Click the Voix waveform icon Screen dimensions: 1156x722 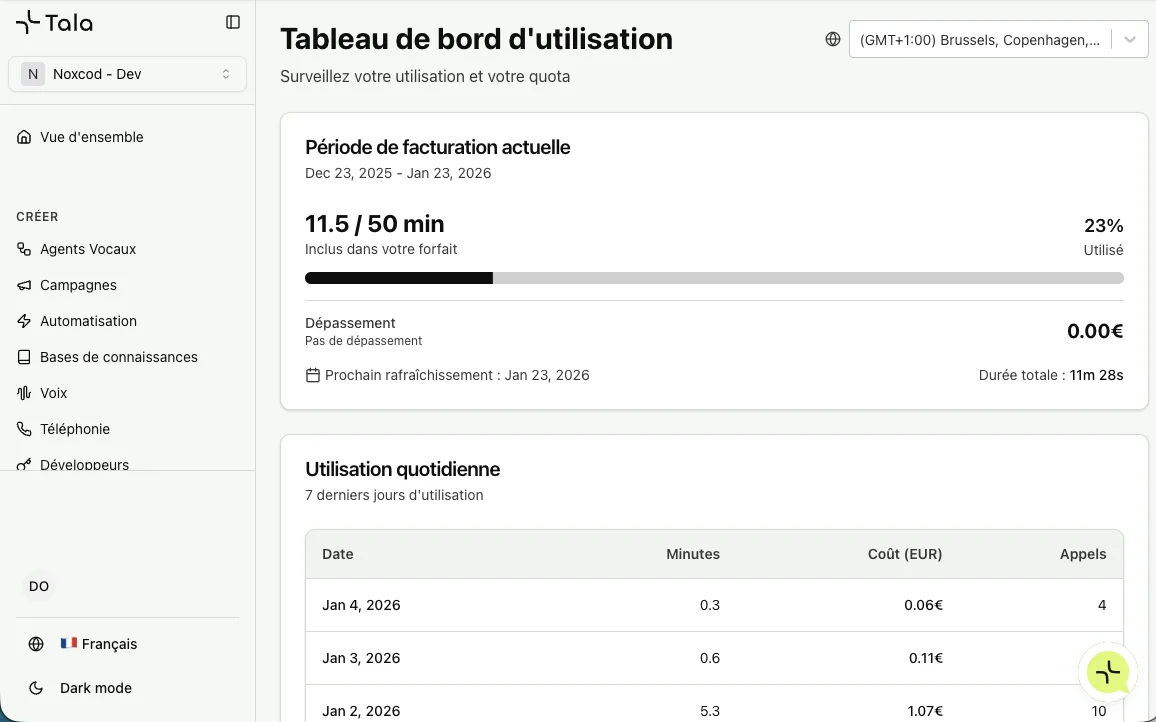tap(24, 393)
